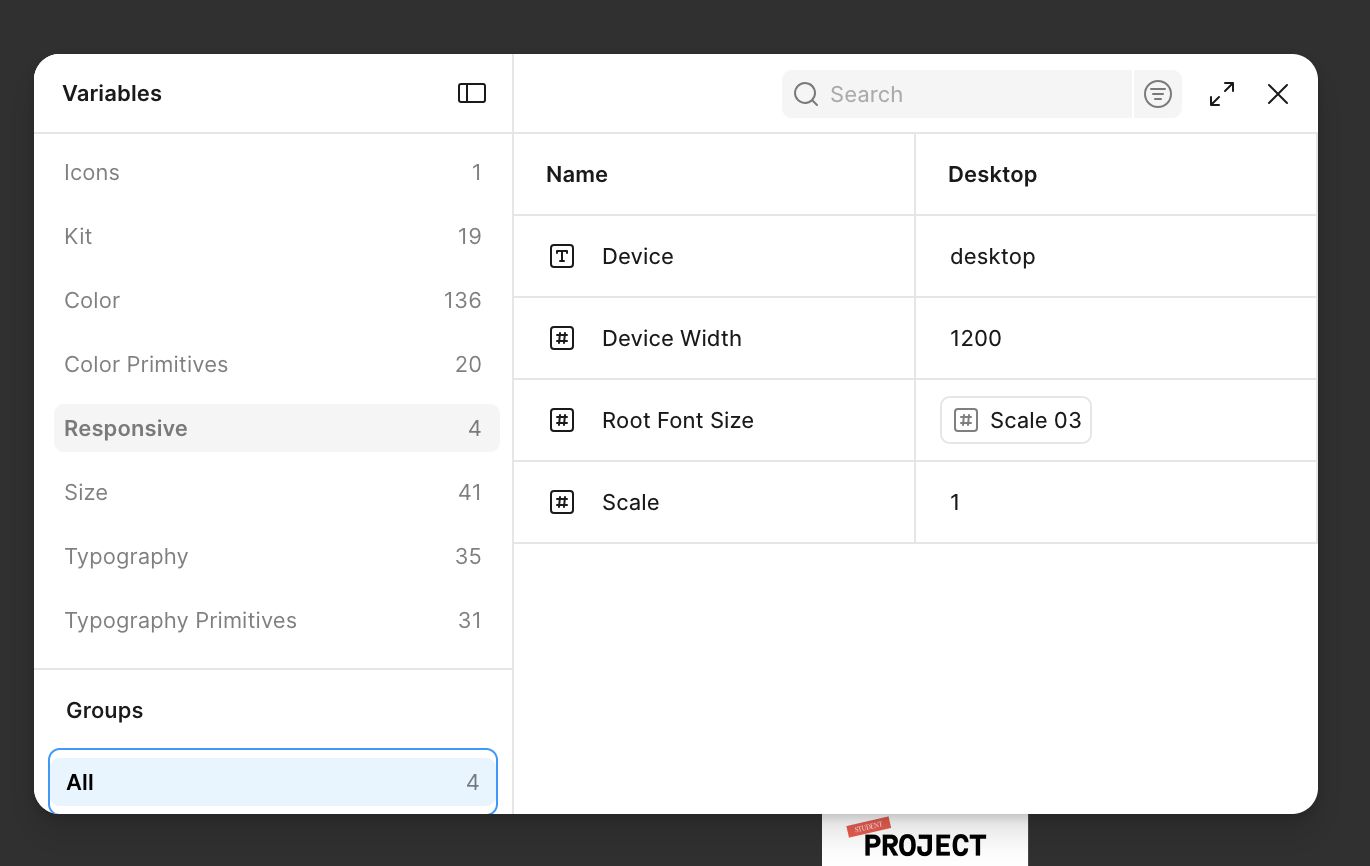Edit the Scale value 1 cell
The width and height of the screenshot is (1370, 866).
(1116, 502)
